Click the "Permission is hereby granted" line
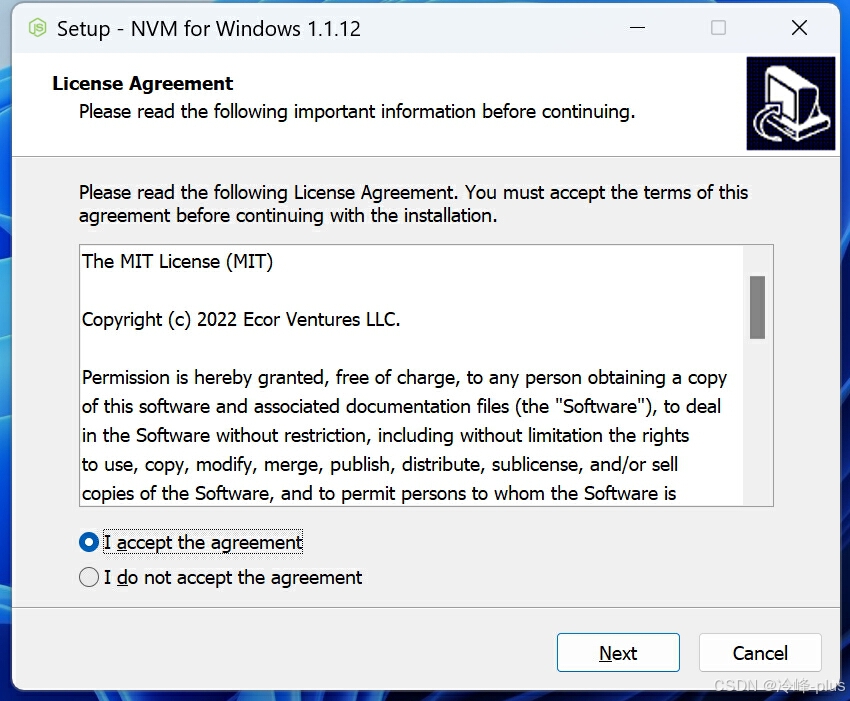This screenshot has width=850, height=701. pos(404,377)
